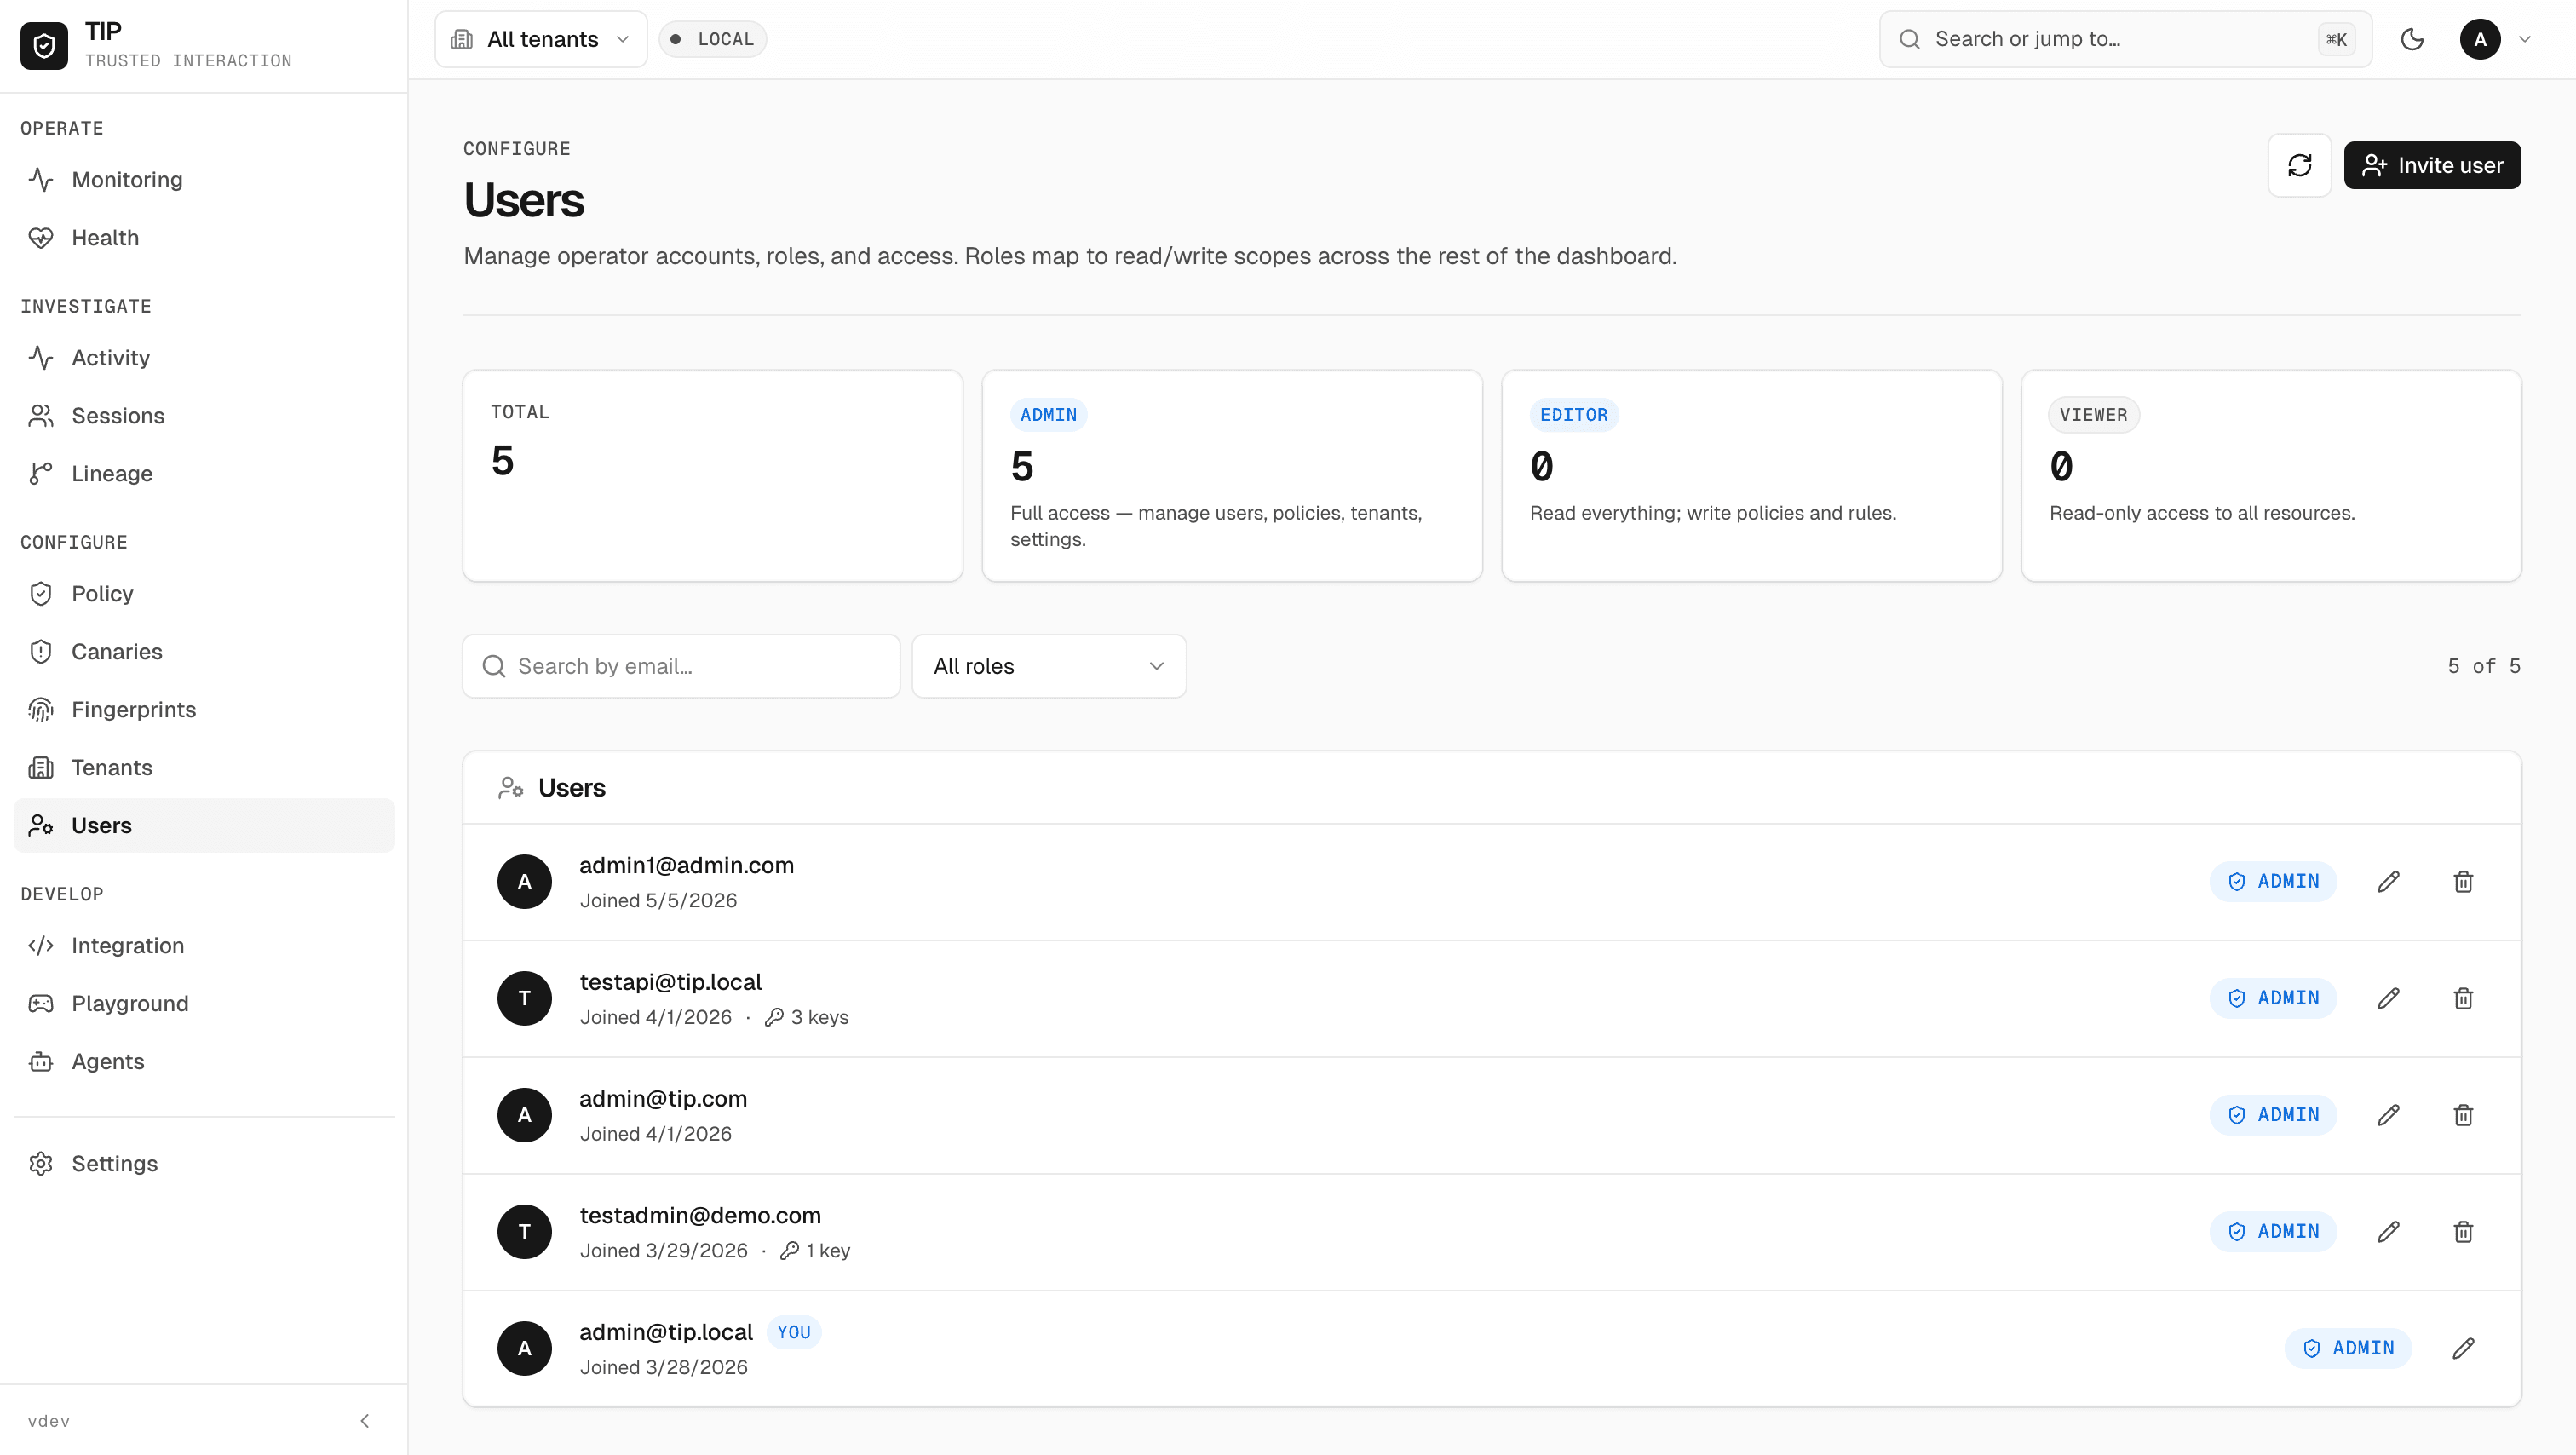Click the Invite user button
Image resolution: width=2576 pixels, height=1455 pixels.
click(2432, 165)
